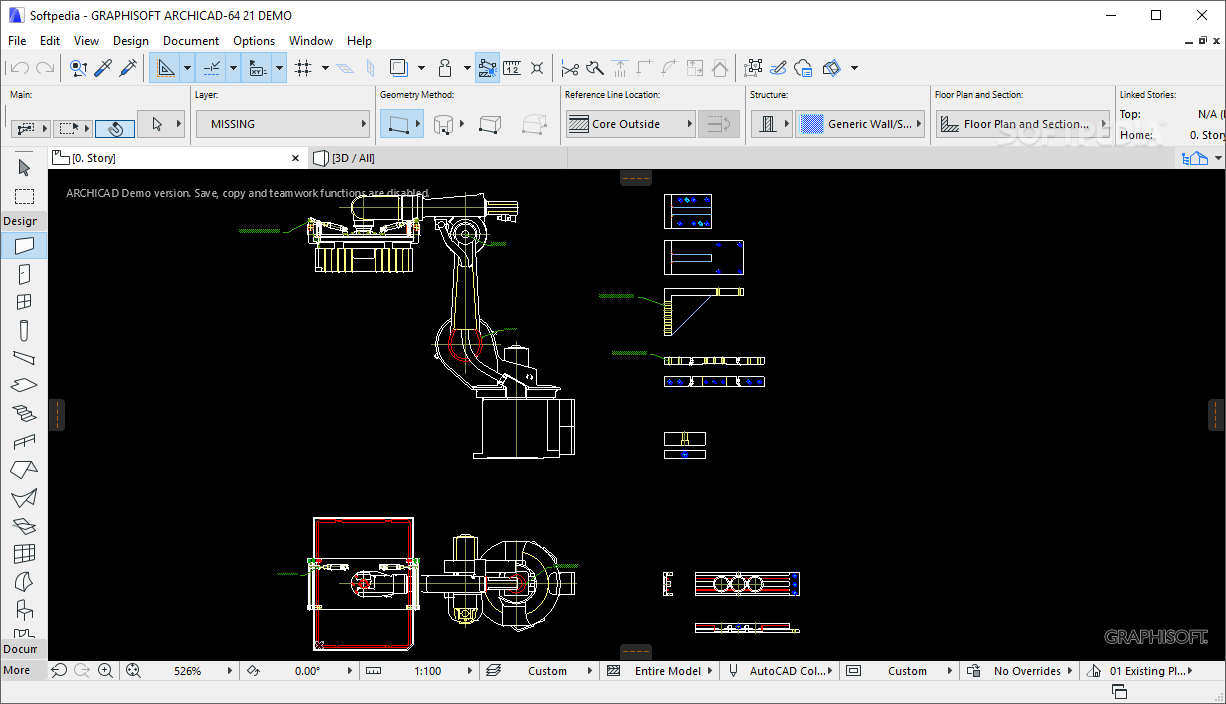Pick up parameters with the eyedropper

point(103,68)
